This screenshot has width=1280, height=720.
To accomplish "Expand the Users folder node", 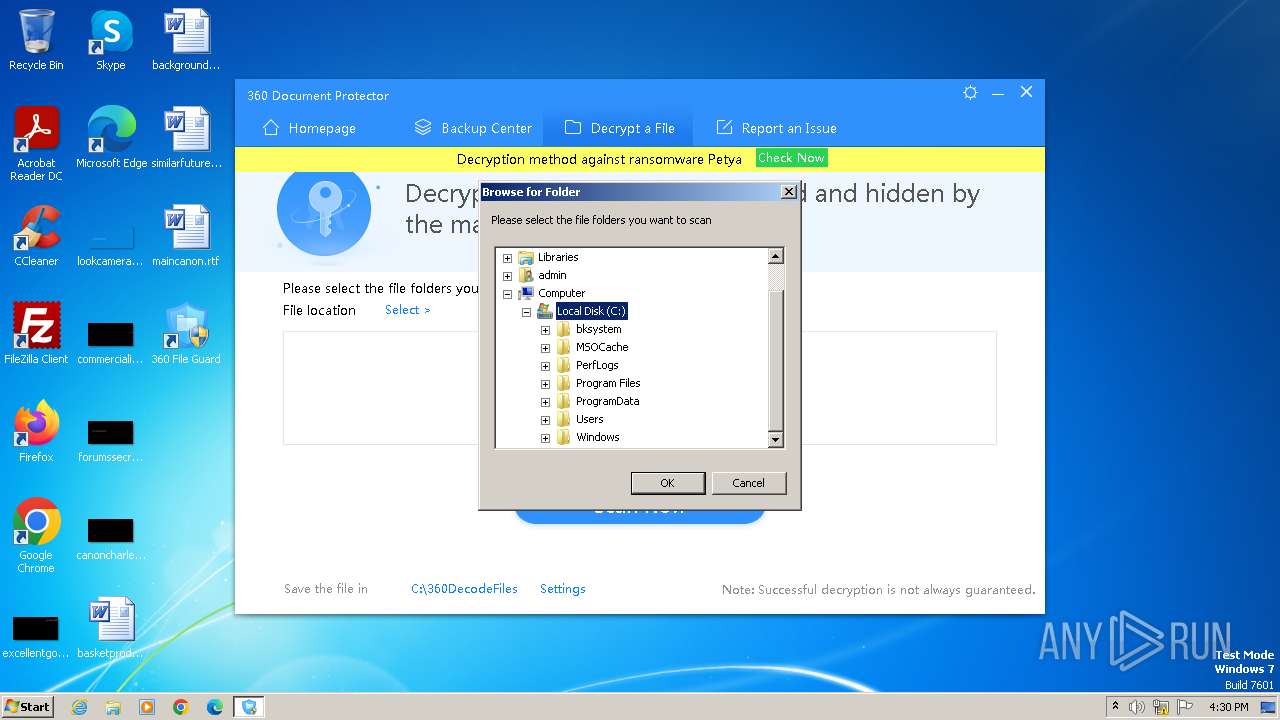I will coord(545,420).
